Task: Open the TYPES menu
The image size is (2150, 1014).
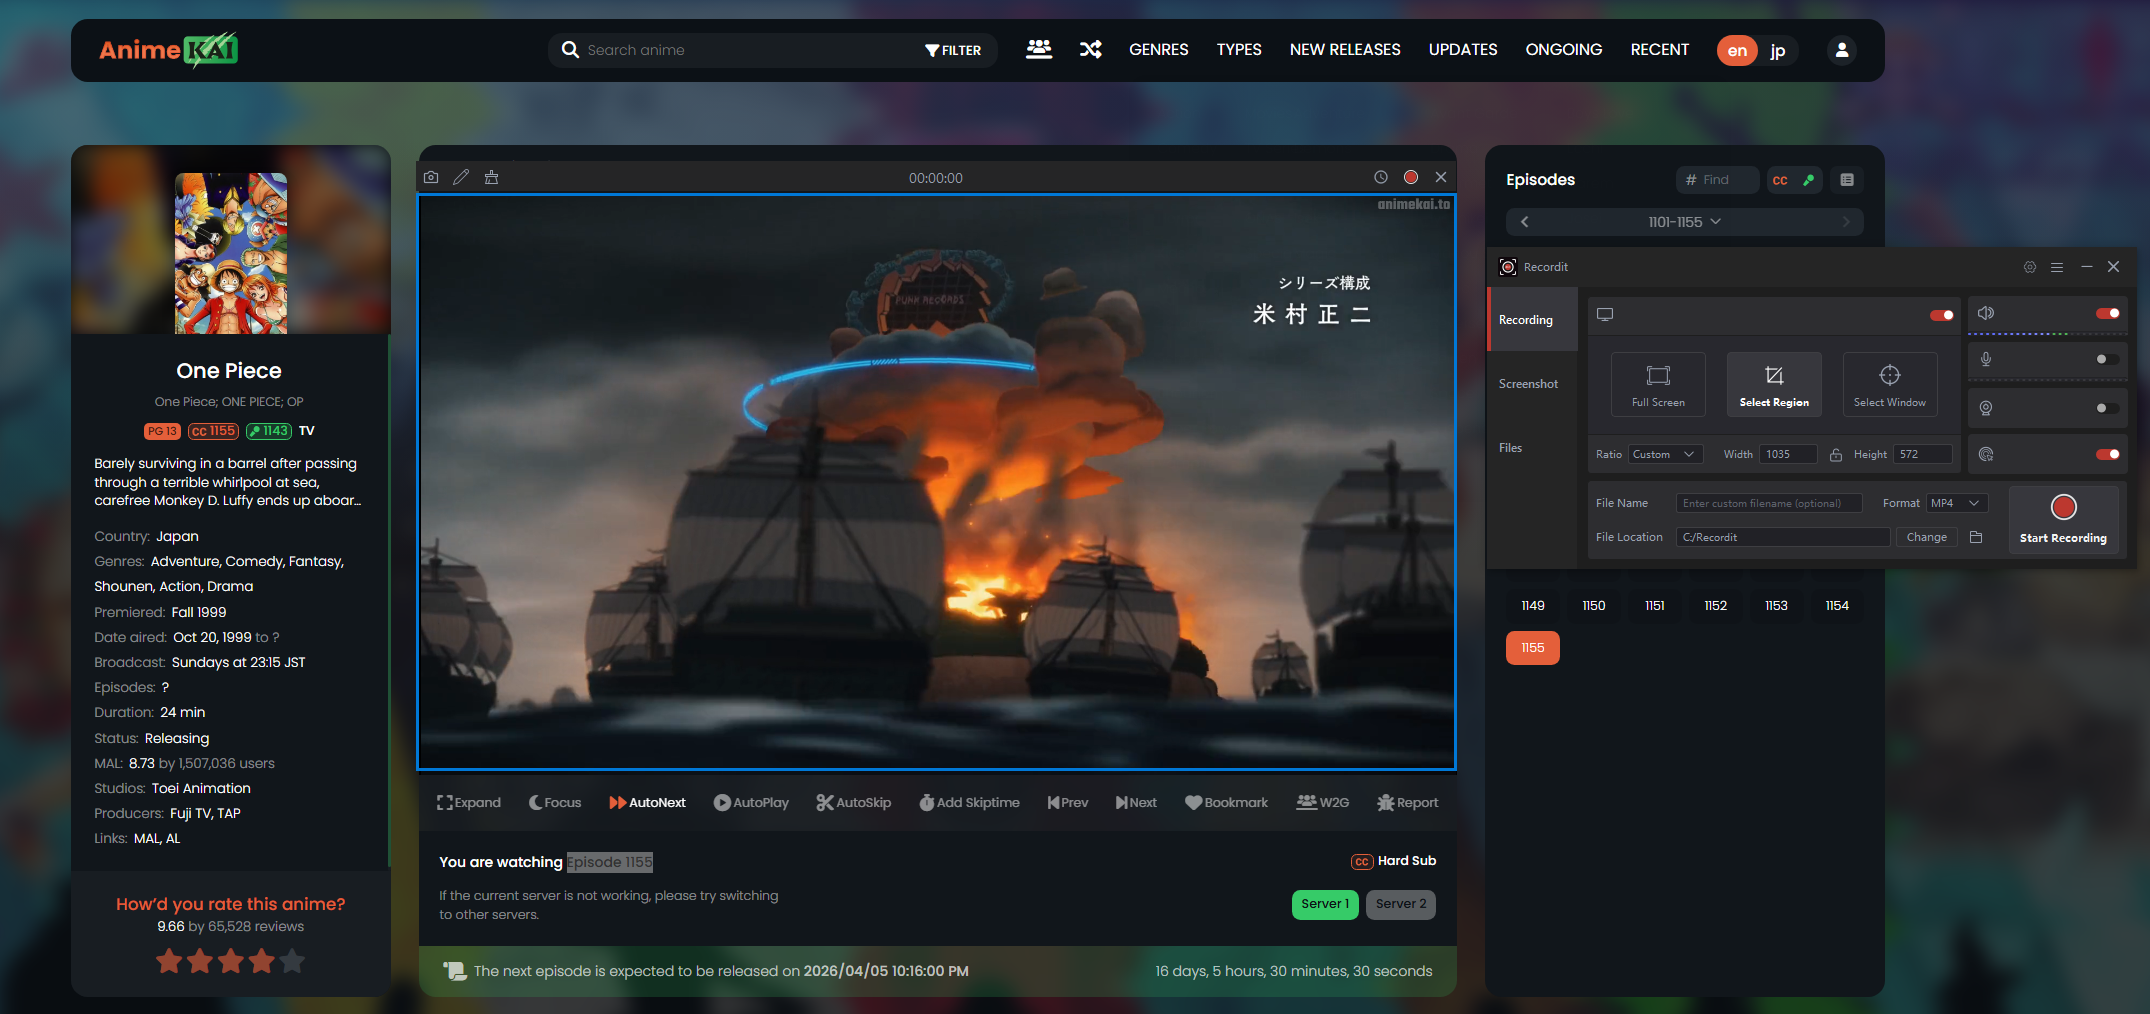Action: tap(1239, 49)
